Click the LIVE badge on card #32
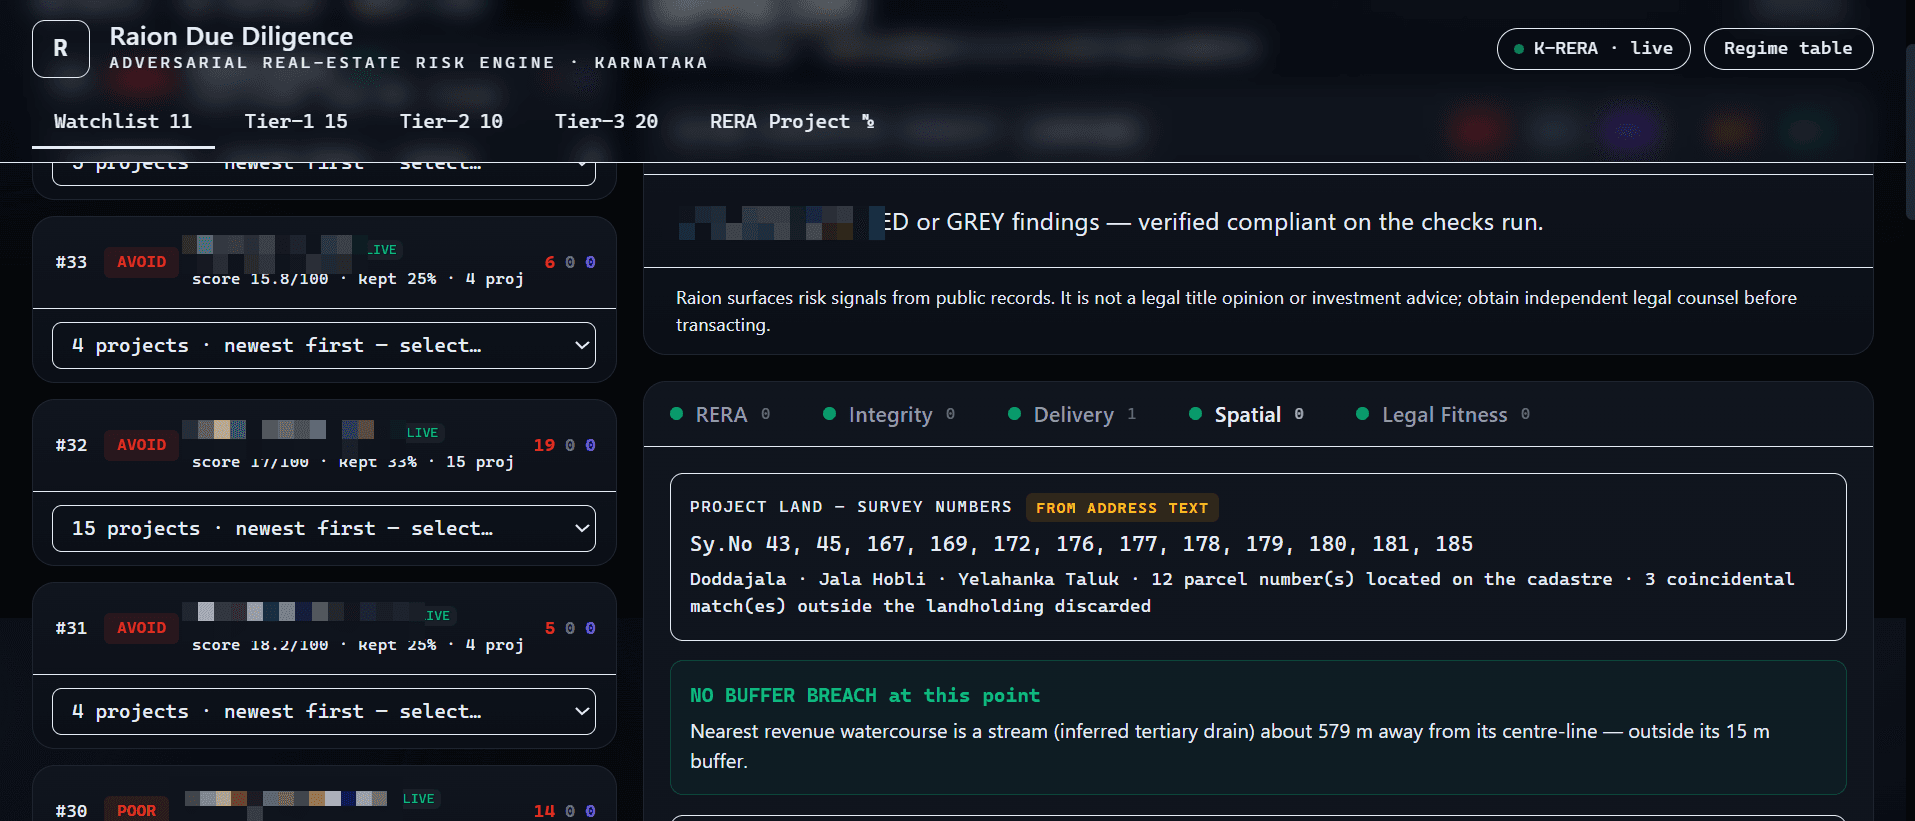The image size is (1915, 821). pos(422,433)
